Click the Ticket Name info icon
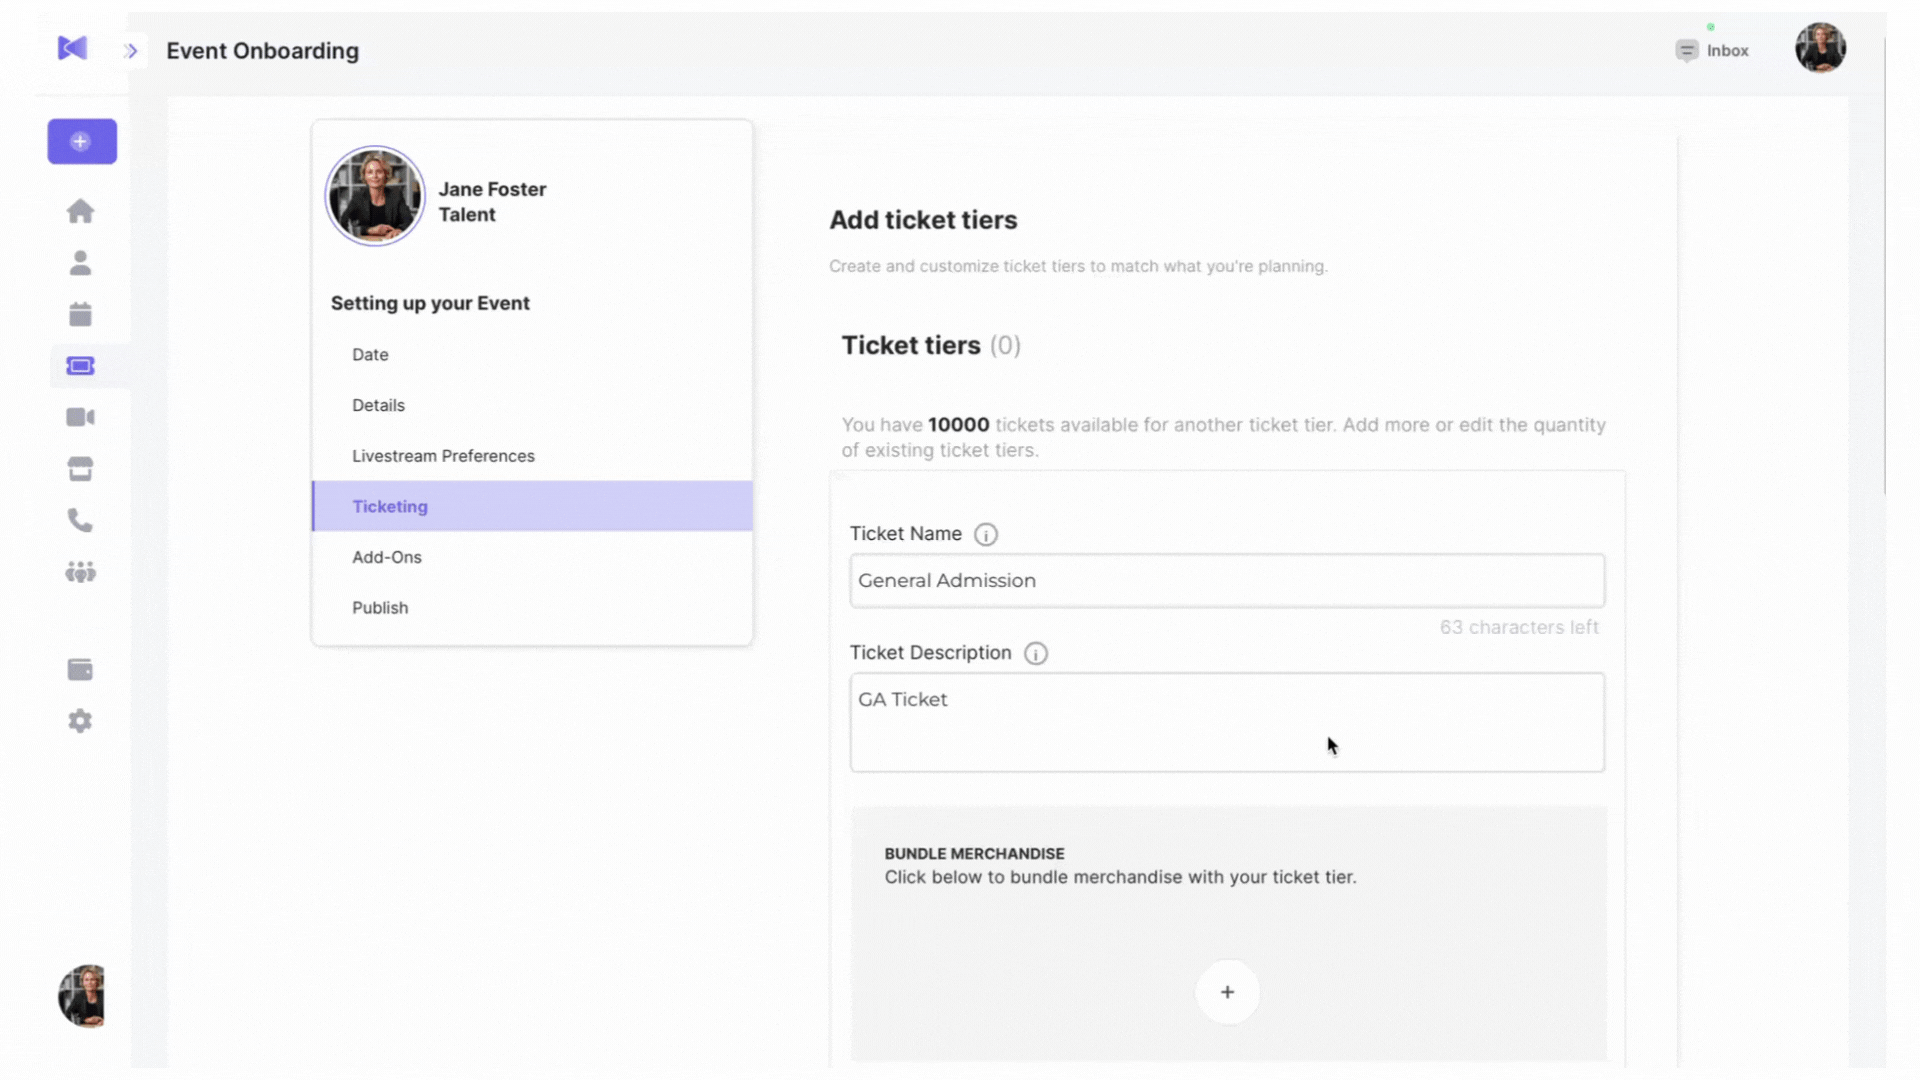Image resolution: width=1920 pixels, height=1080 pixels. [986, 535]
